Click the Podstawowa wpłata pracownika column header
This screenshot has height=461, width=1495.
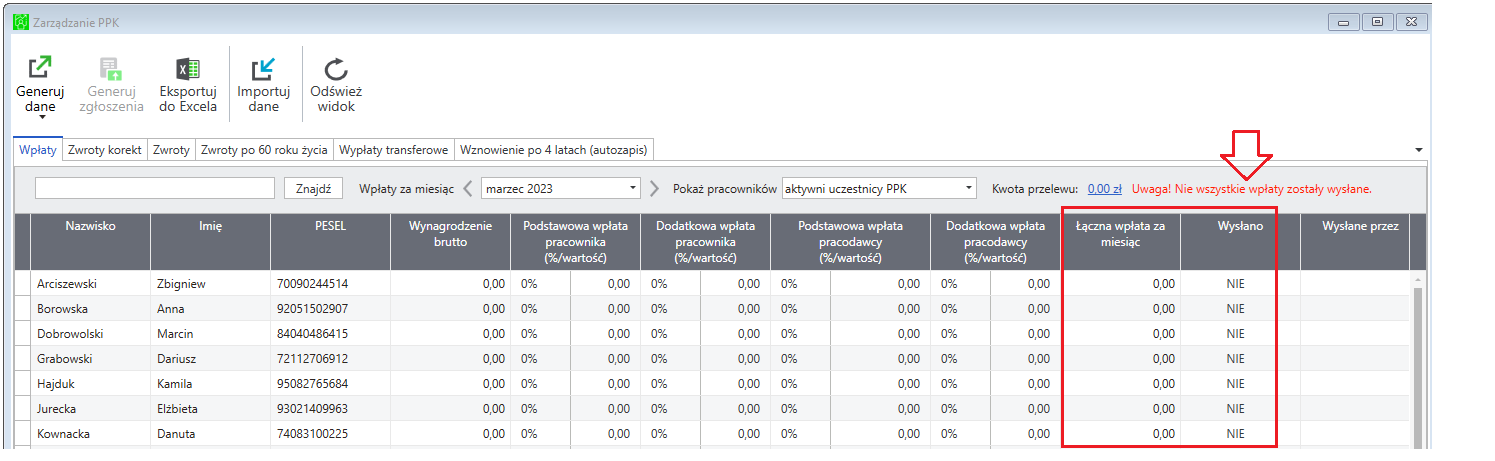575,241
